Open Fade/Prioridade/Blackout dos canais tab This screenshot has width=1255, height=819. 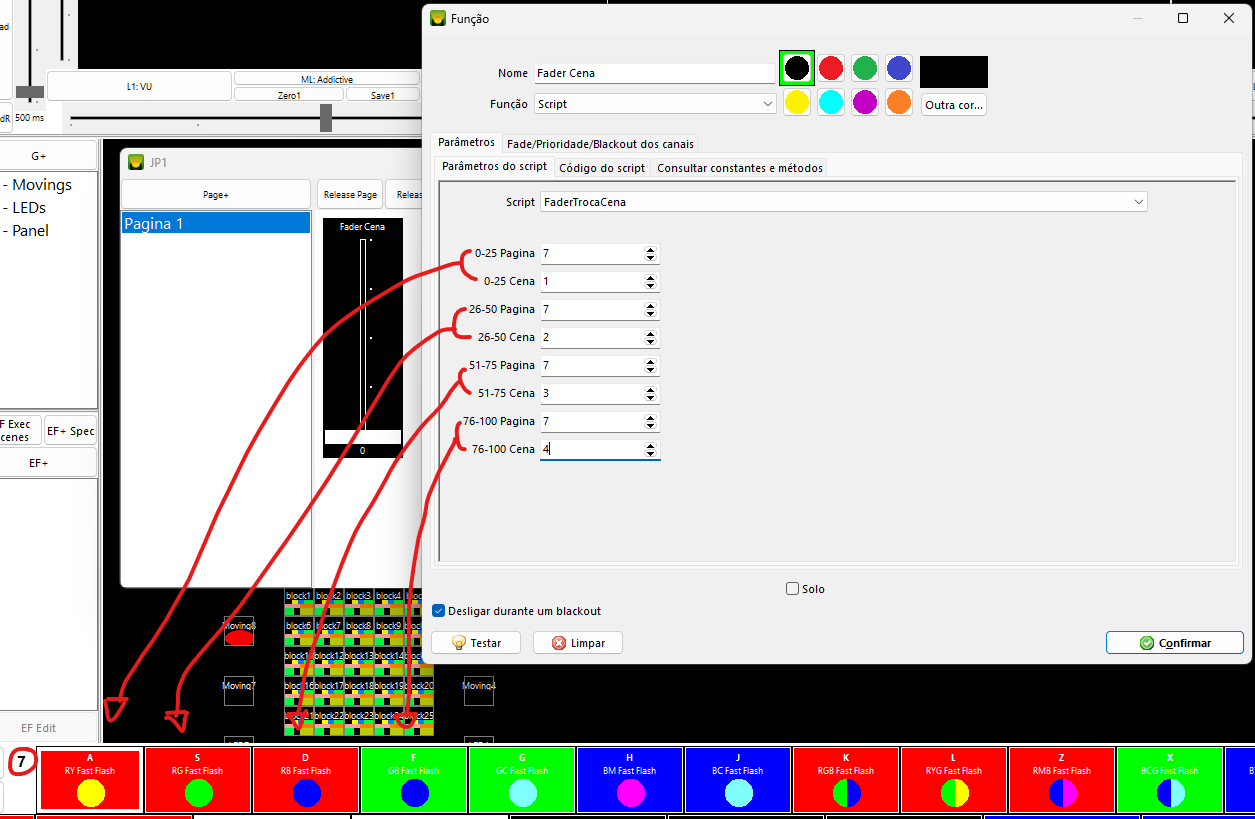600,144
